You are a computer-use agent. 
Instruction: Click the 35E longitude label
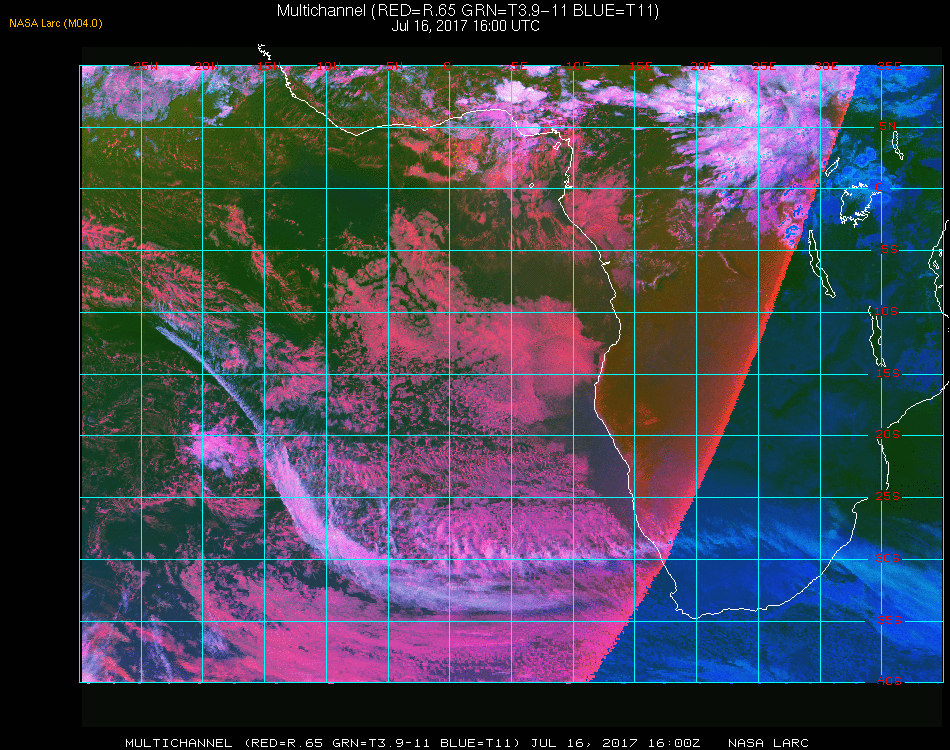tap(889, 66)
